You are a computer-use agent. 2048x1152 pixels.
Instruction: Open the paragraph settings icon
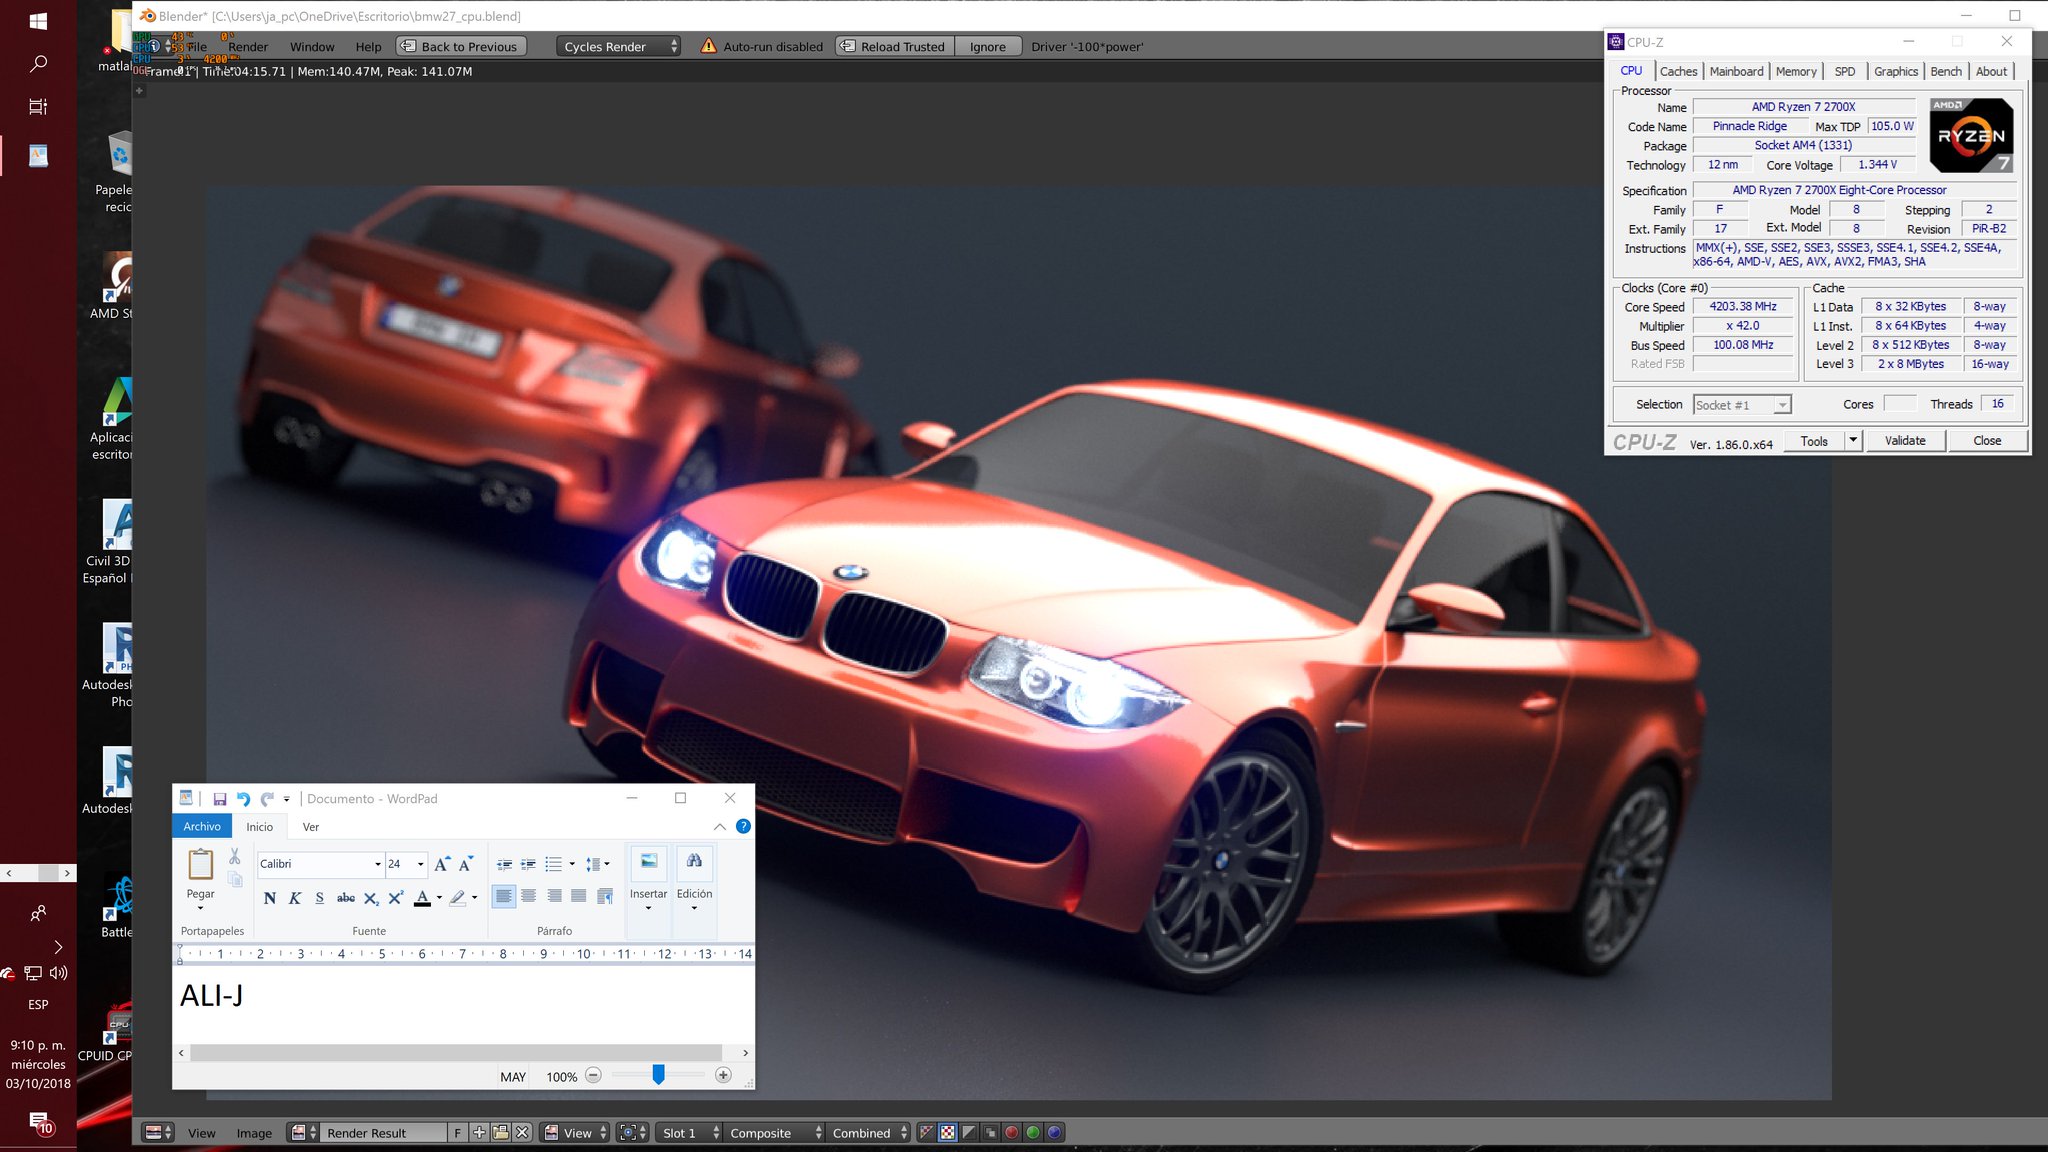click(x=604, y=896)
